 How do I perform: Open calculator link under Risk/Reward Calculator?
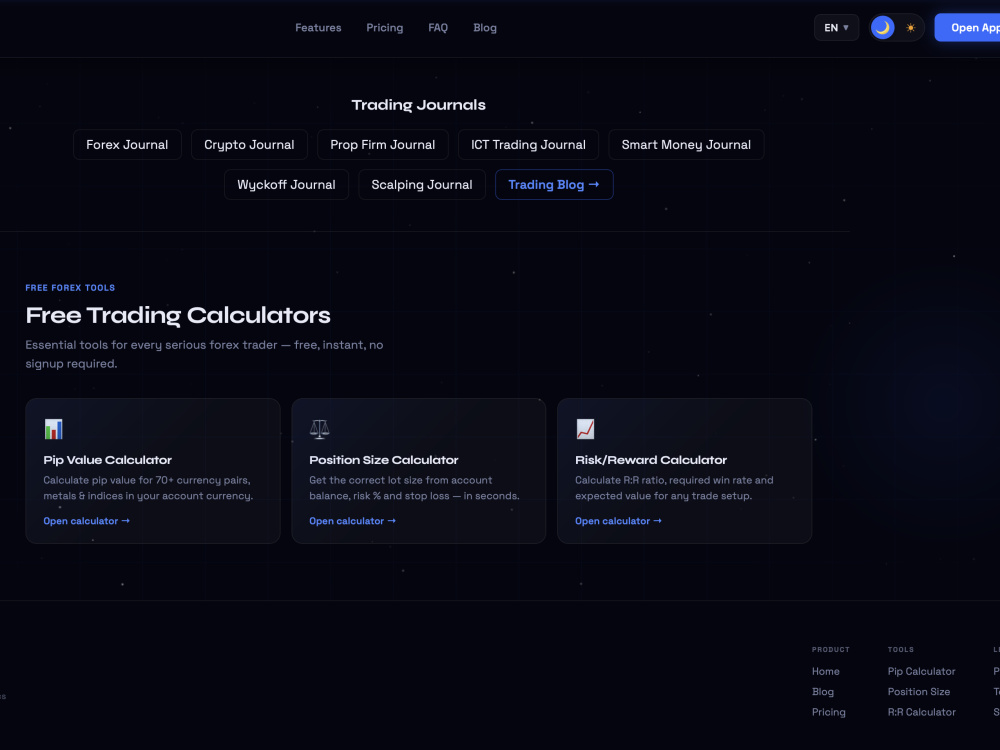(619, 521)
